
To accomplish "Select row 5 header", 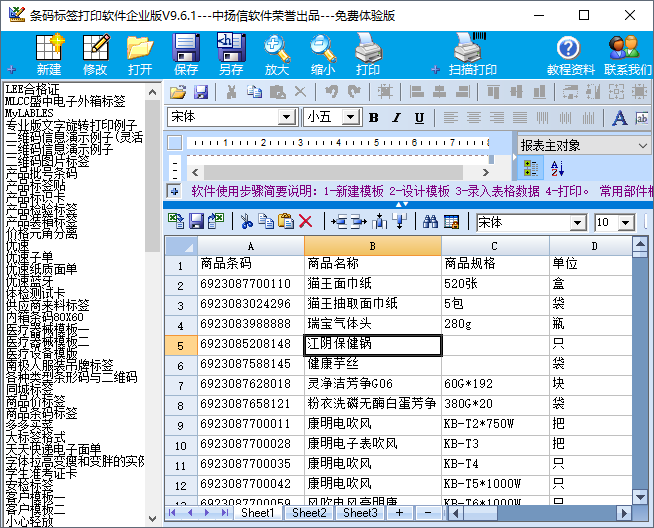I will click(181, 346).
